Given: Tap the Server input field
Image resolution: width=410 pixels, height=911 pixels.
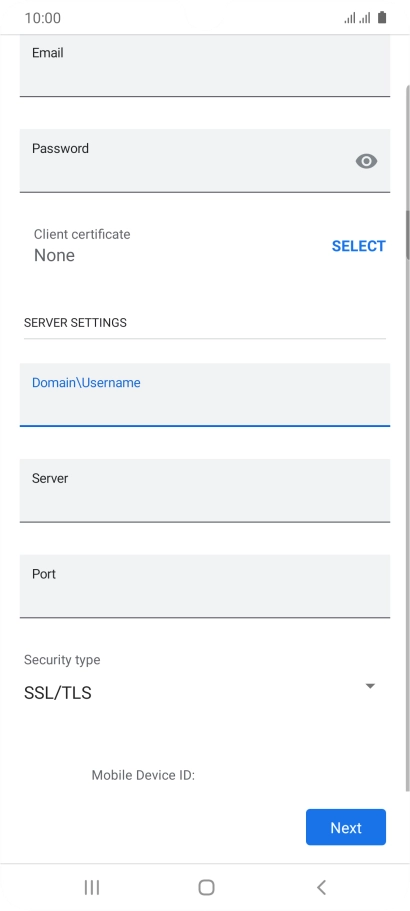Looking at the screenshot, I should pyautogui.click(x=205, y=490).
